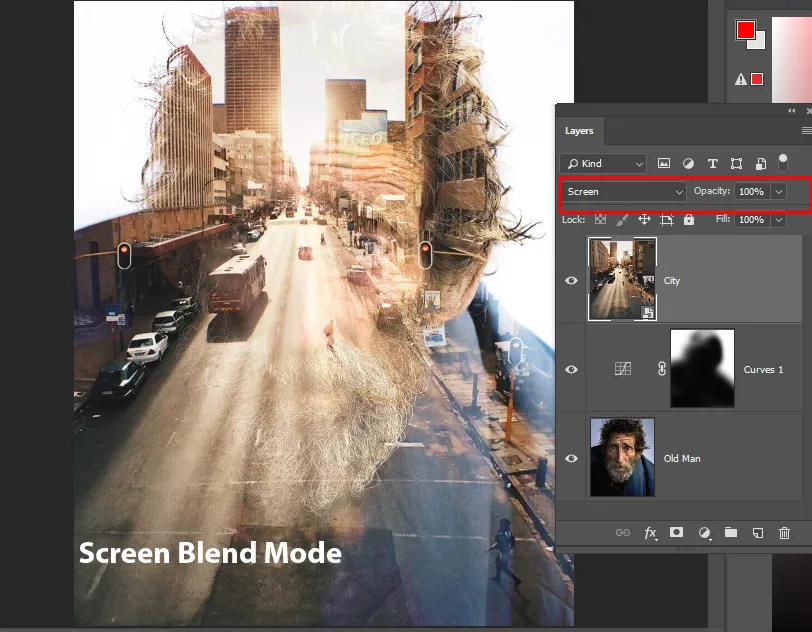Lock all padlock icon
Image resolution: width=812 pixels, height=632 pixels.
tap(689, 220)
